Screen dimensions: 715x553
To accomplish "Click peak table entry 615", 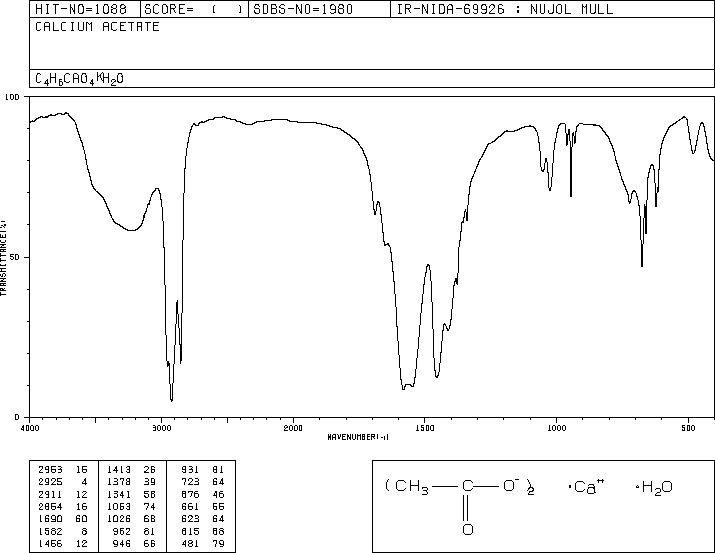I will pyautogui.click(x=190, y=532).
